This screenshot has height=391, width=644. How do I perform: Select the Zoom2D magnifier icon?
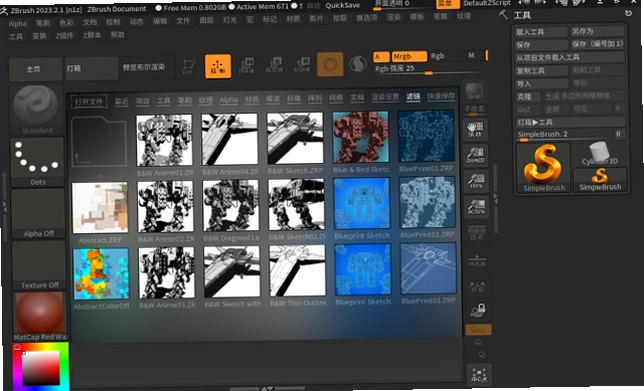click(476, 155)
